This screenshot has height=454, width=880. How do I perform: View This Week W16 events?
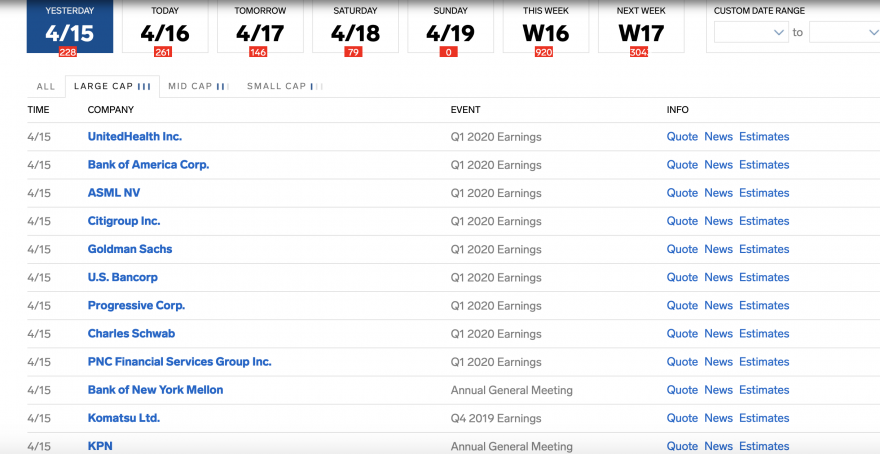pyautogui.click(x=545, y=27)
